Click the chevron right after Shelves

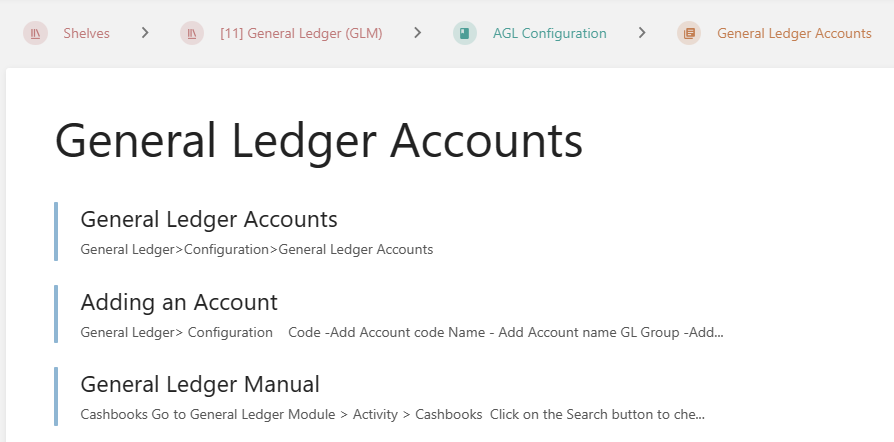[145, 33]
